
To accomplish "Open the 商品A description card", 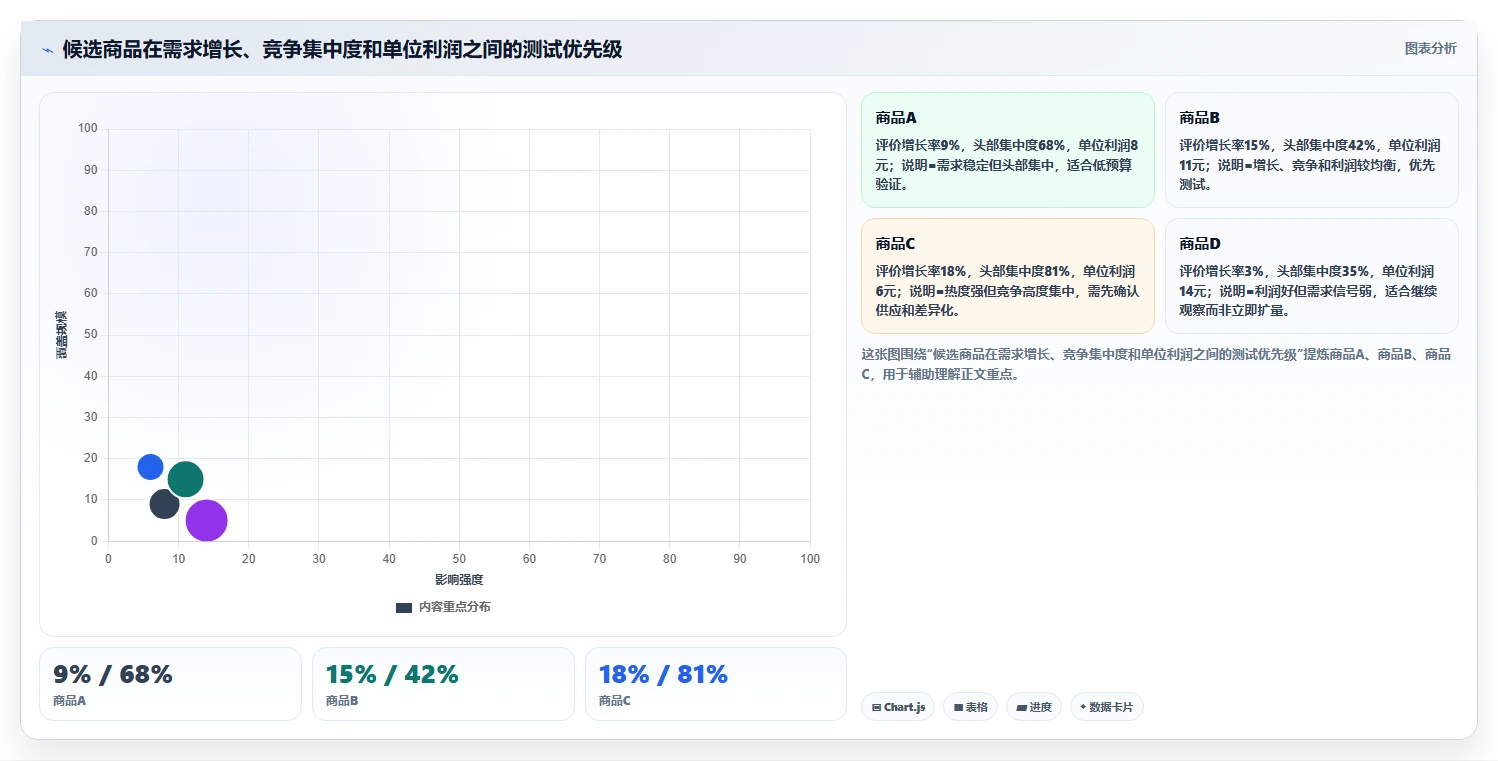I will [1008, 150].
